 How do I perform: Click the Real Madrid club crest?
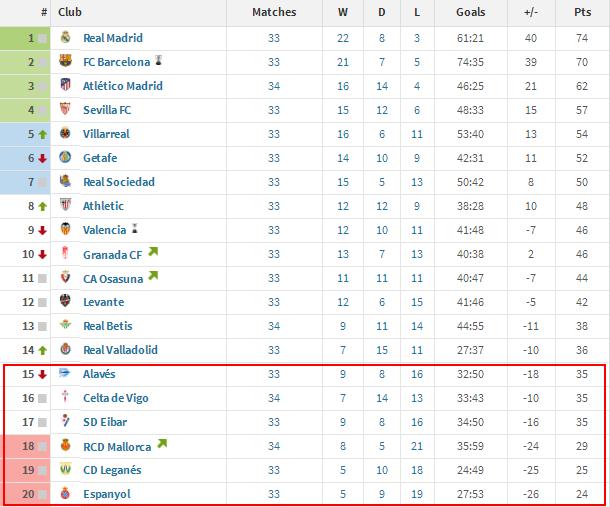coord(65,38)
